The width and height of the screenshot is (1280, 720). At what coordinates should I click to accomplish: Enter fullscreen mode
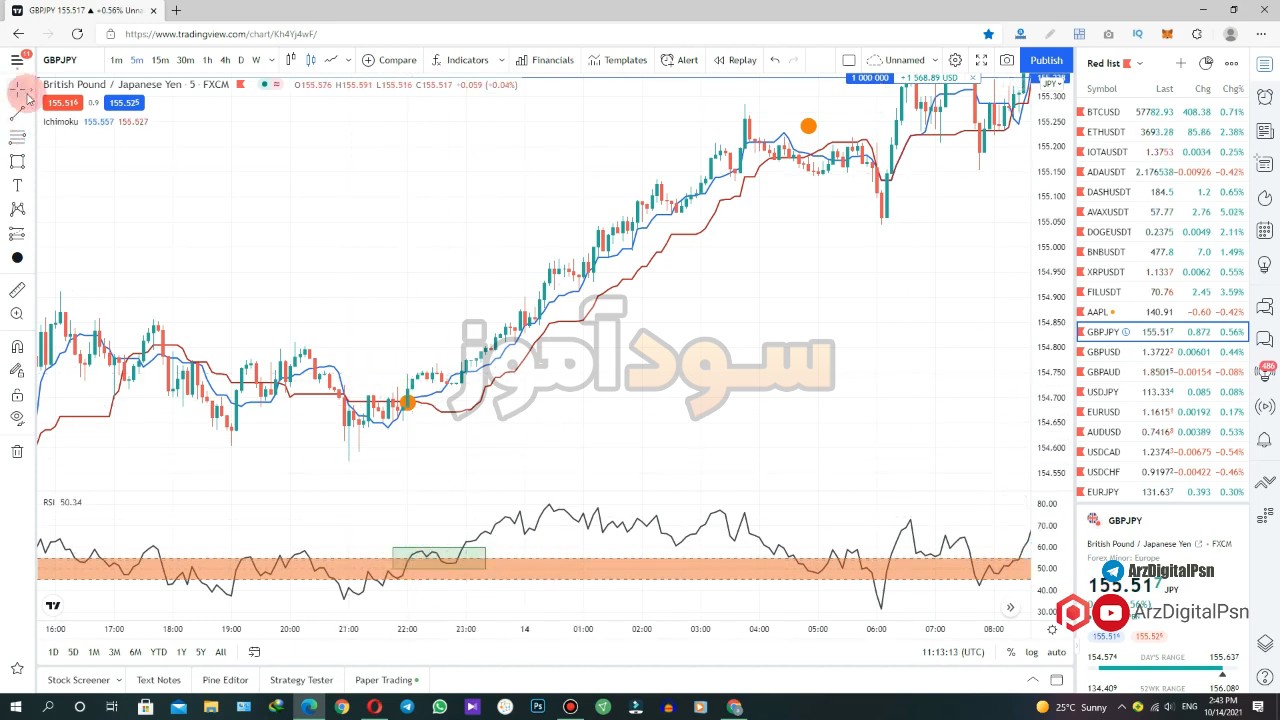coord(981,60)
